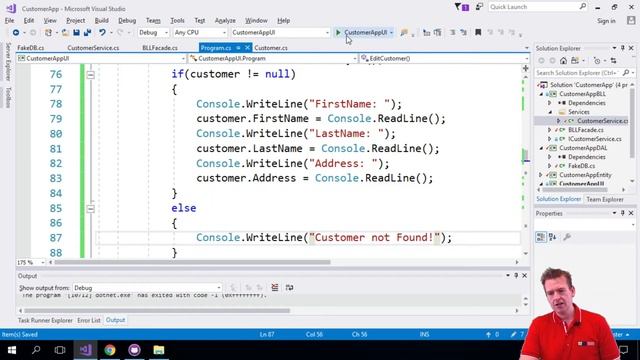Click pending changes filter clock icon
This screenshot has height=360, width=640.
[597, 61]
